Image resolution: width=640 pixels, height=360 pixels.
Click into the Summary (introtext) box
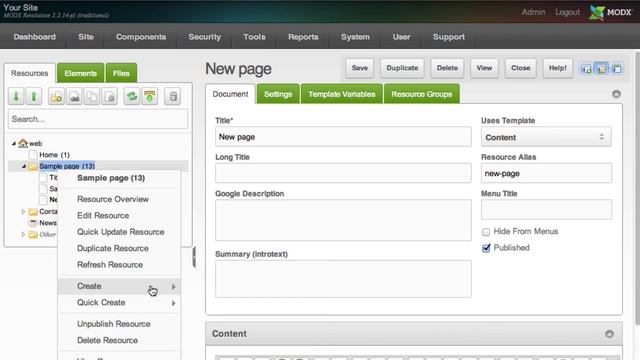(x=343, y=279)
